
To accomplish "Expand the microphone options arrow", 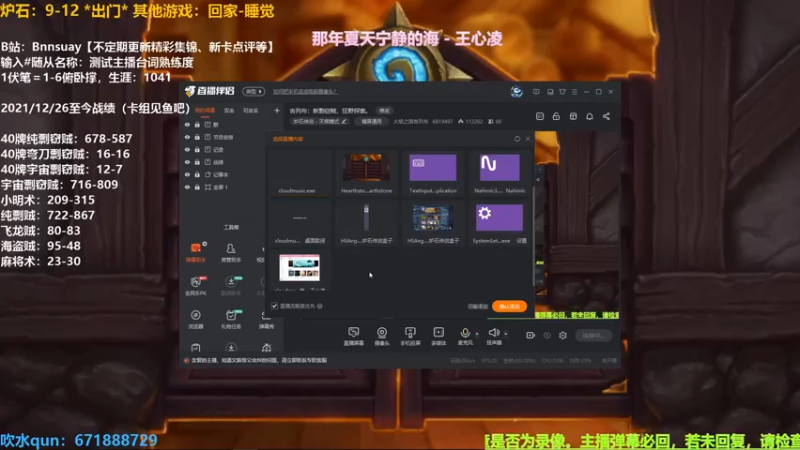I will 477,334.
